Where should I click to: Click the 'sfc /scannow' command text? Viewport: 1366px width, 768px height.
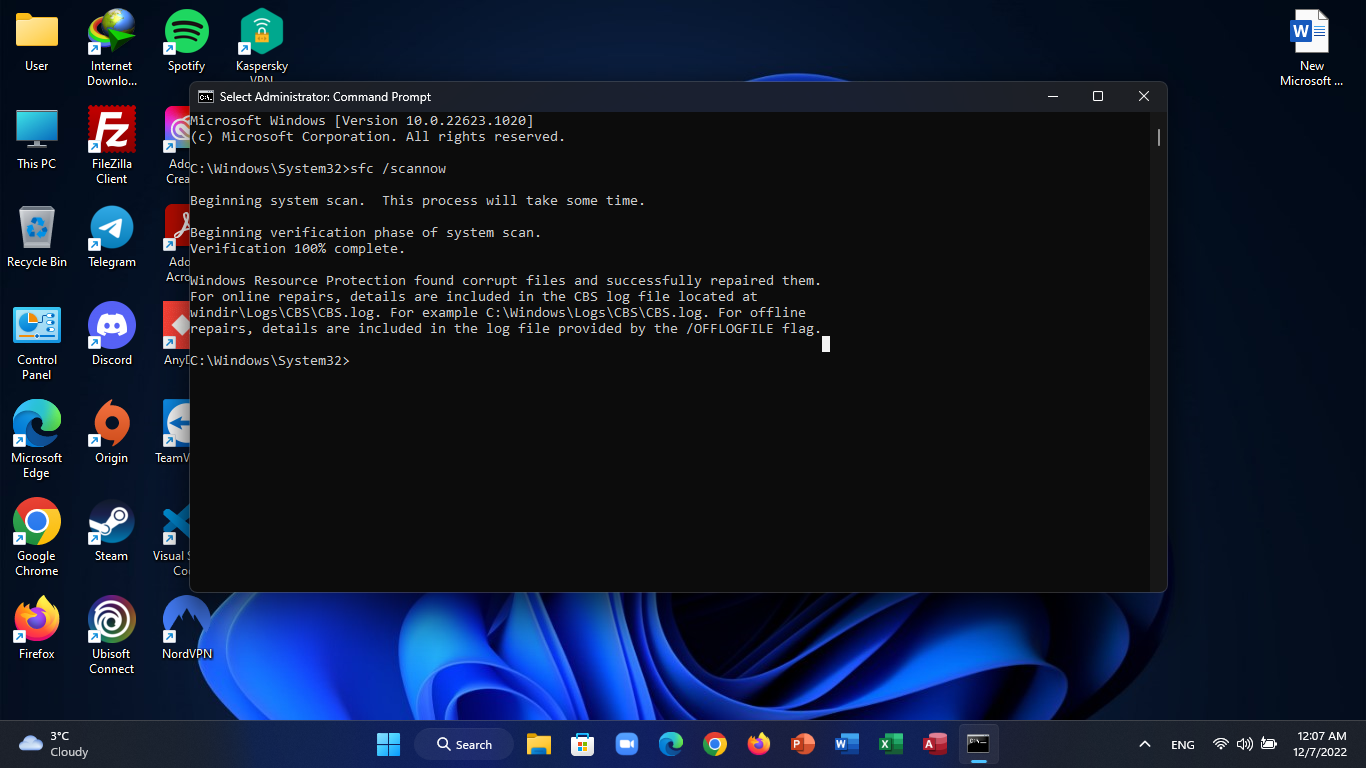398,169
